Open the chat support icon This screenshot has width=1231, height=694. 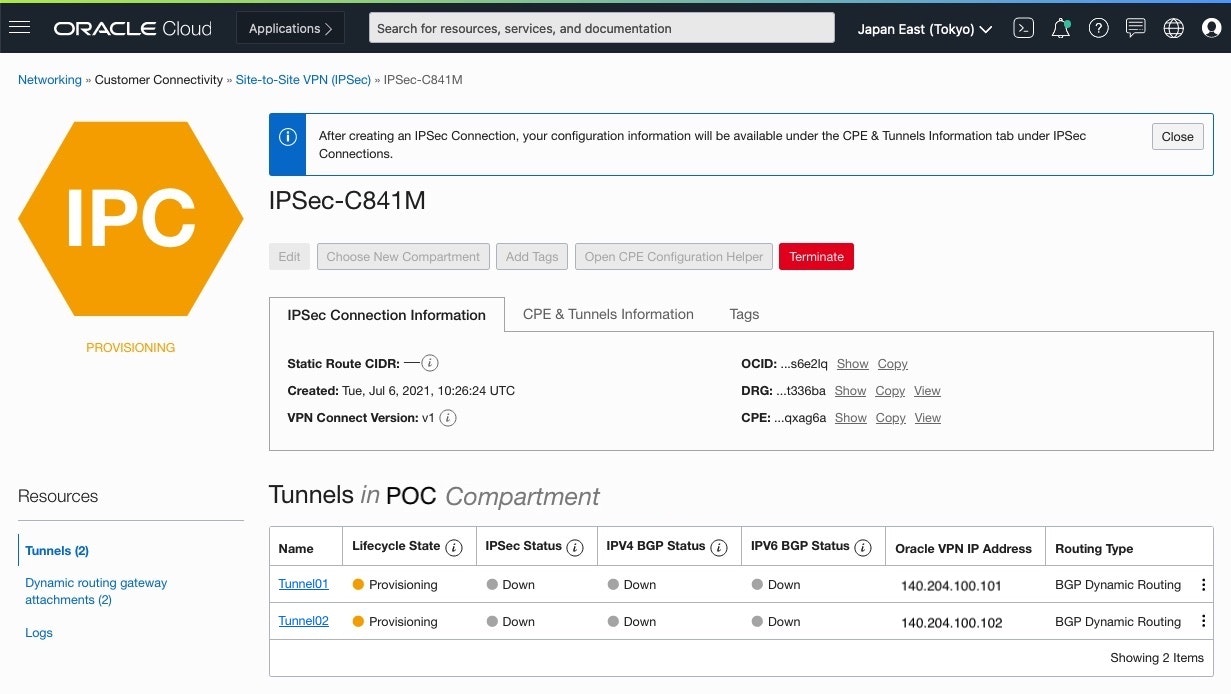tap(1135, 28)
